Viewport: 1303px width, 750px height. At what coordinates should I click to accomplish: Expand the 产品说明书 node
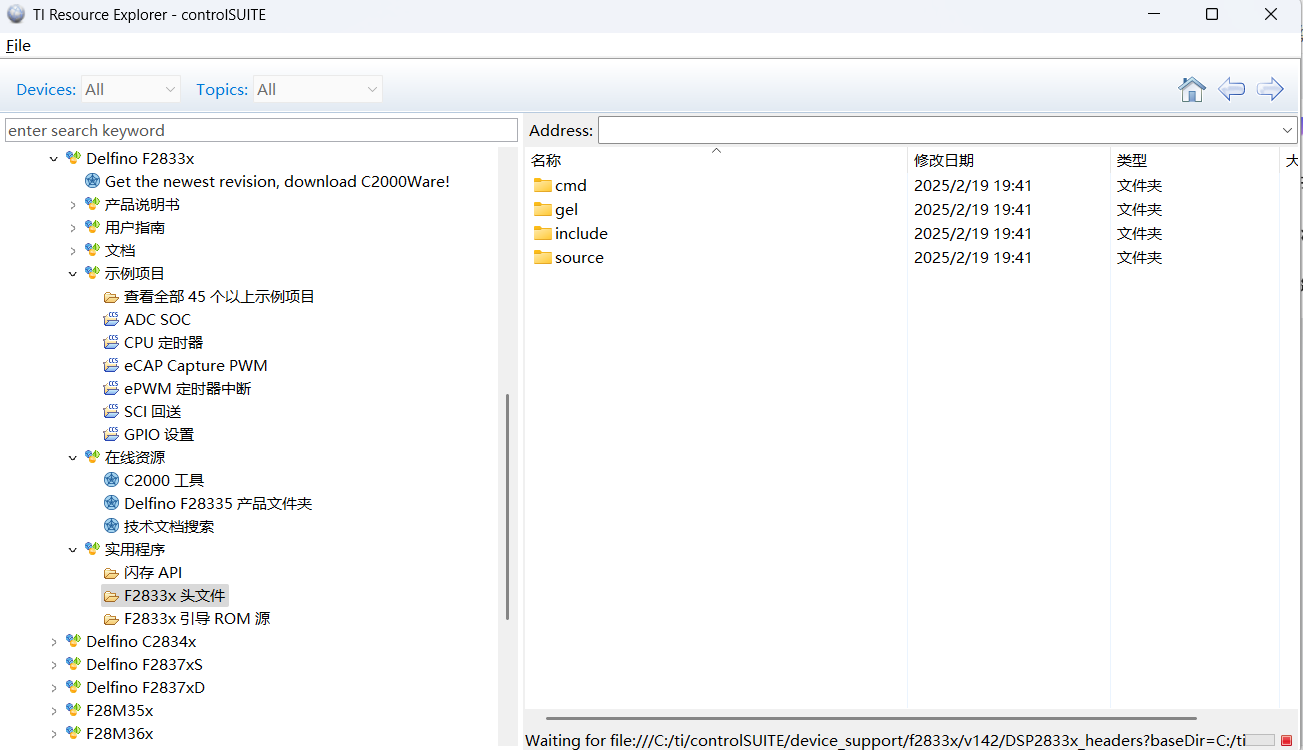(73, 204)
